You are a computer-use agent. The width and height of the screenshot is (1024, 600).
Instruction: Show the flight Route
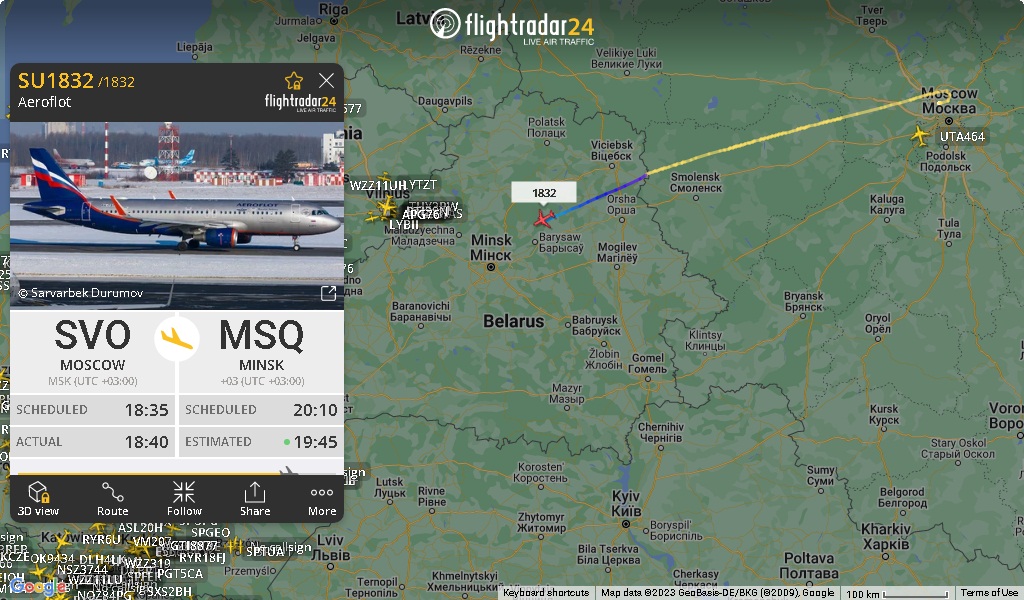tap(112, 499)
